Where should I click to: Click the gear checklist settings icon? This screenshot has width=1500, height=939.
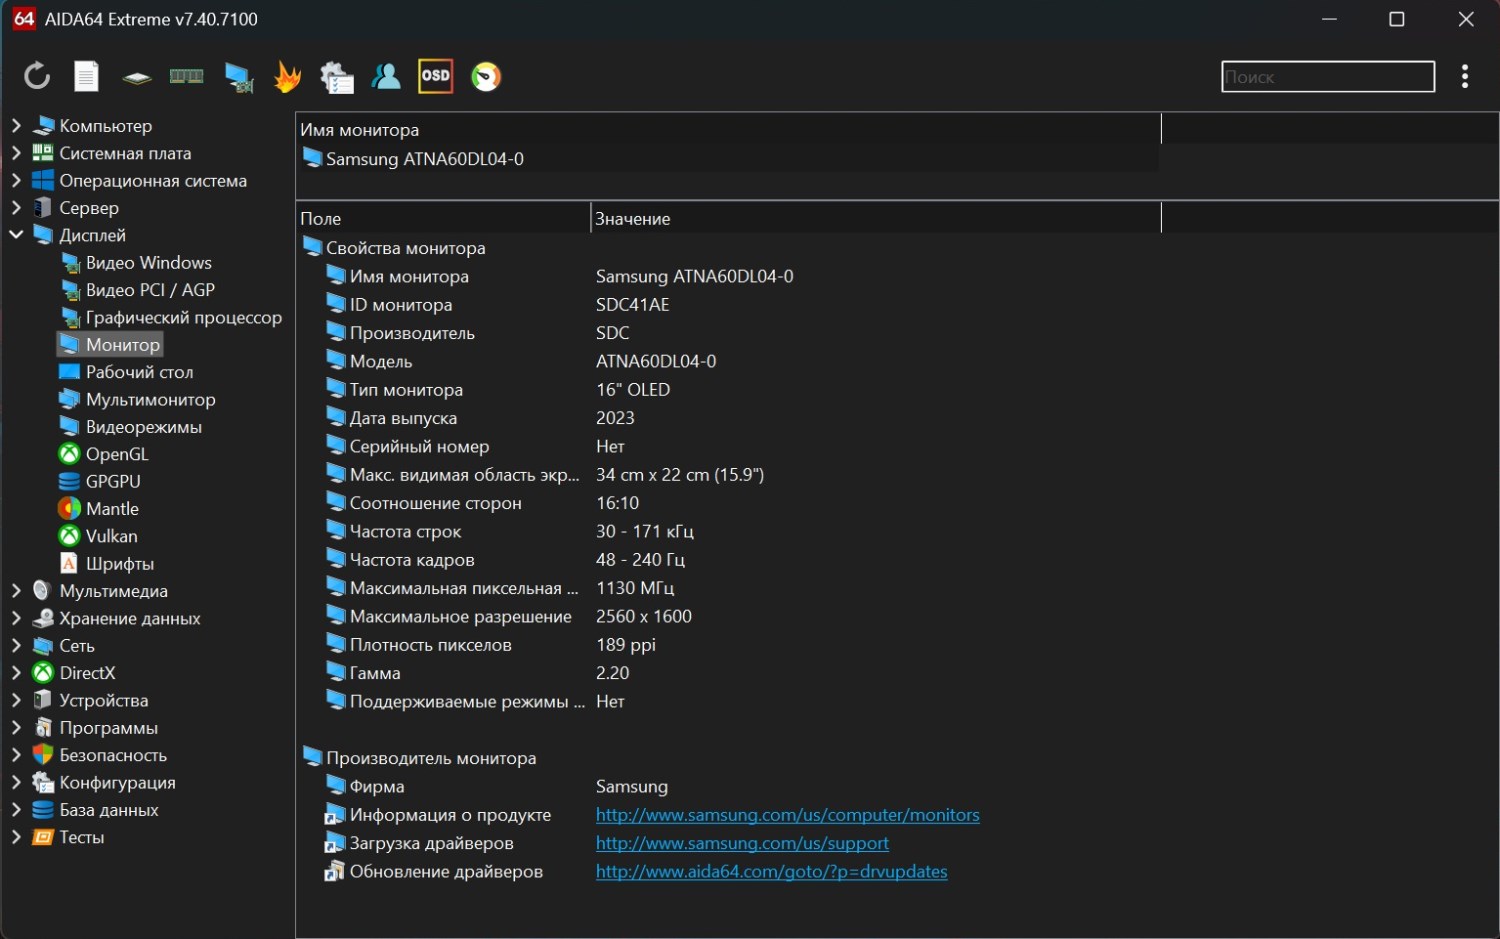click(x=337, y=77)
